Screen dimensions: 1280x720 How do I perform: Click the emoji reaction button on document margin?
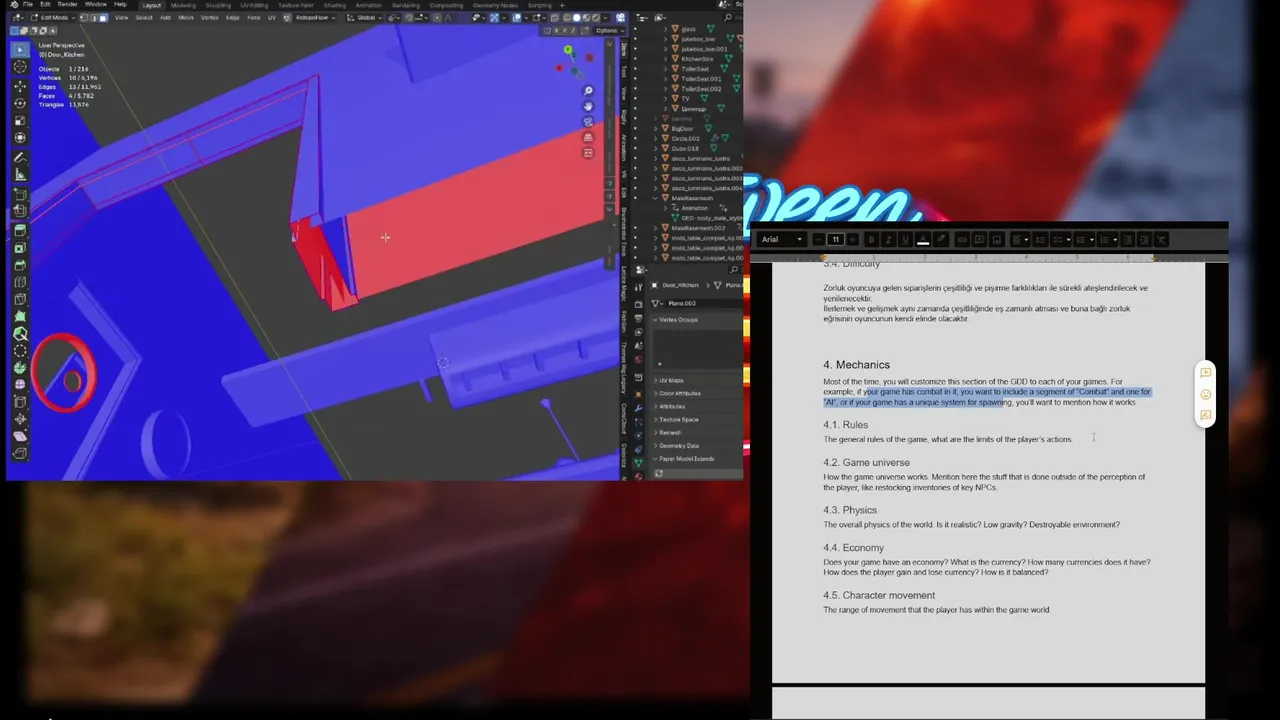point(1206,394)
